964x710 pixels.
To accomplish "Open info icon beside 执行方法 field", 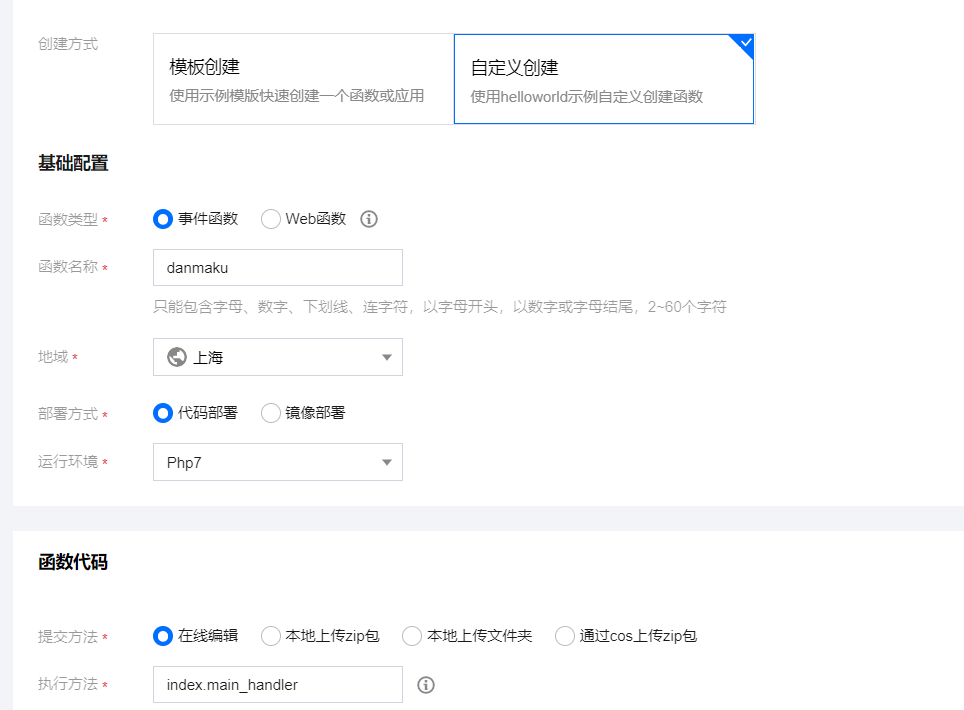I will 426,685.
